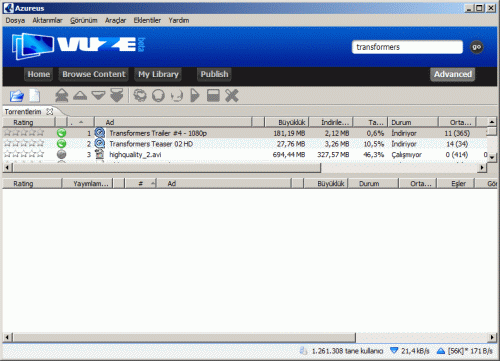Switch to Advanced view
Viewport: 500px width, 361px height.
[453, 74]
